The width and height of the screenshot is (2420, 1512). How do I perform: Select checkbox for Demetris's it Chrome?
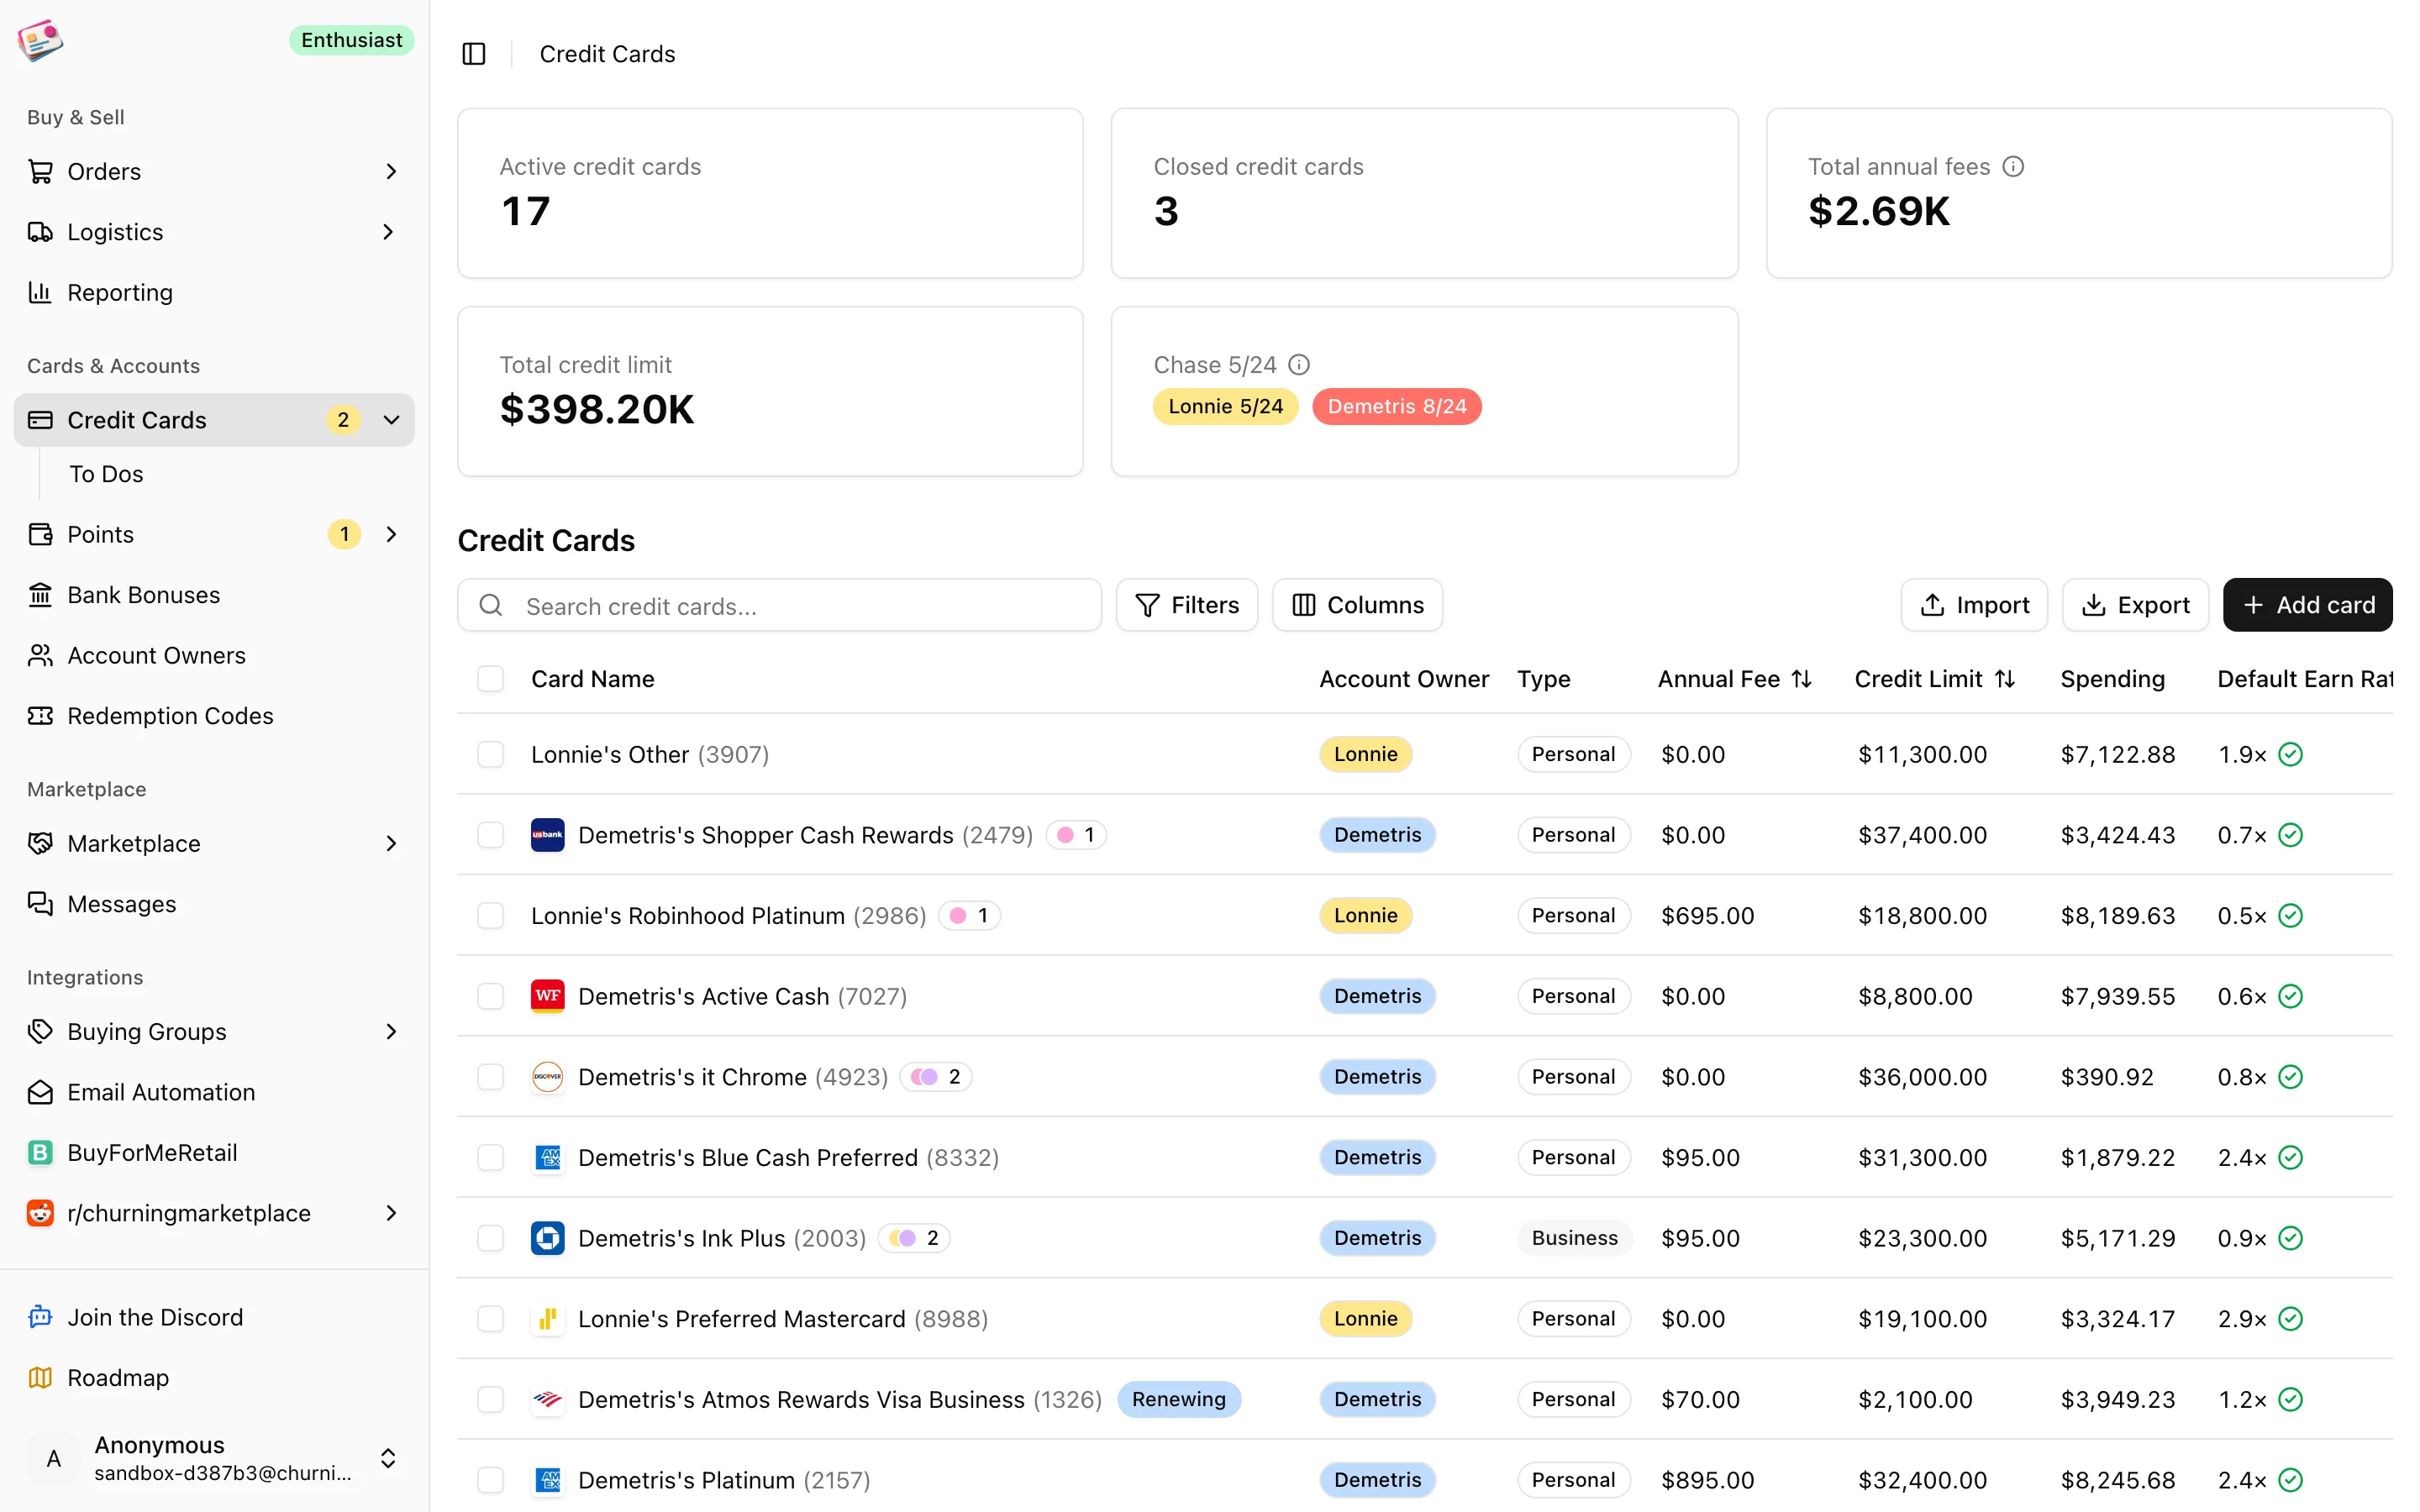pos(490,1077)
